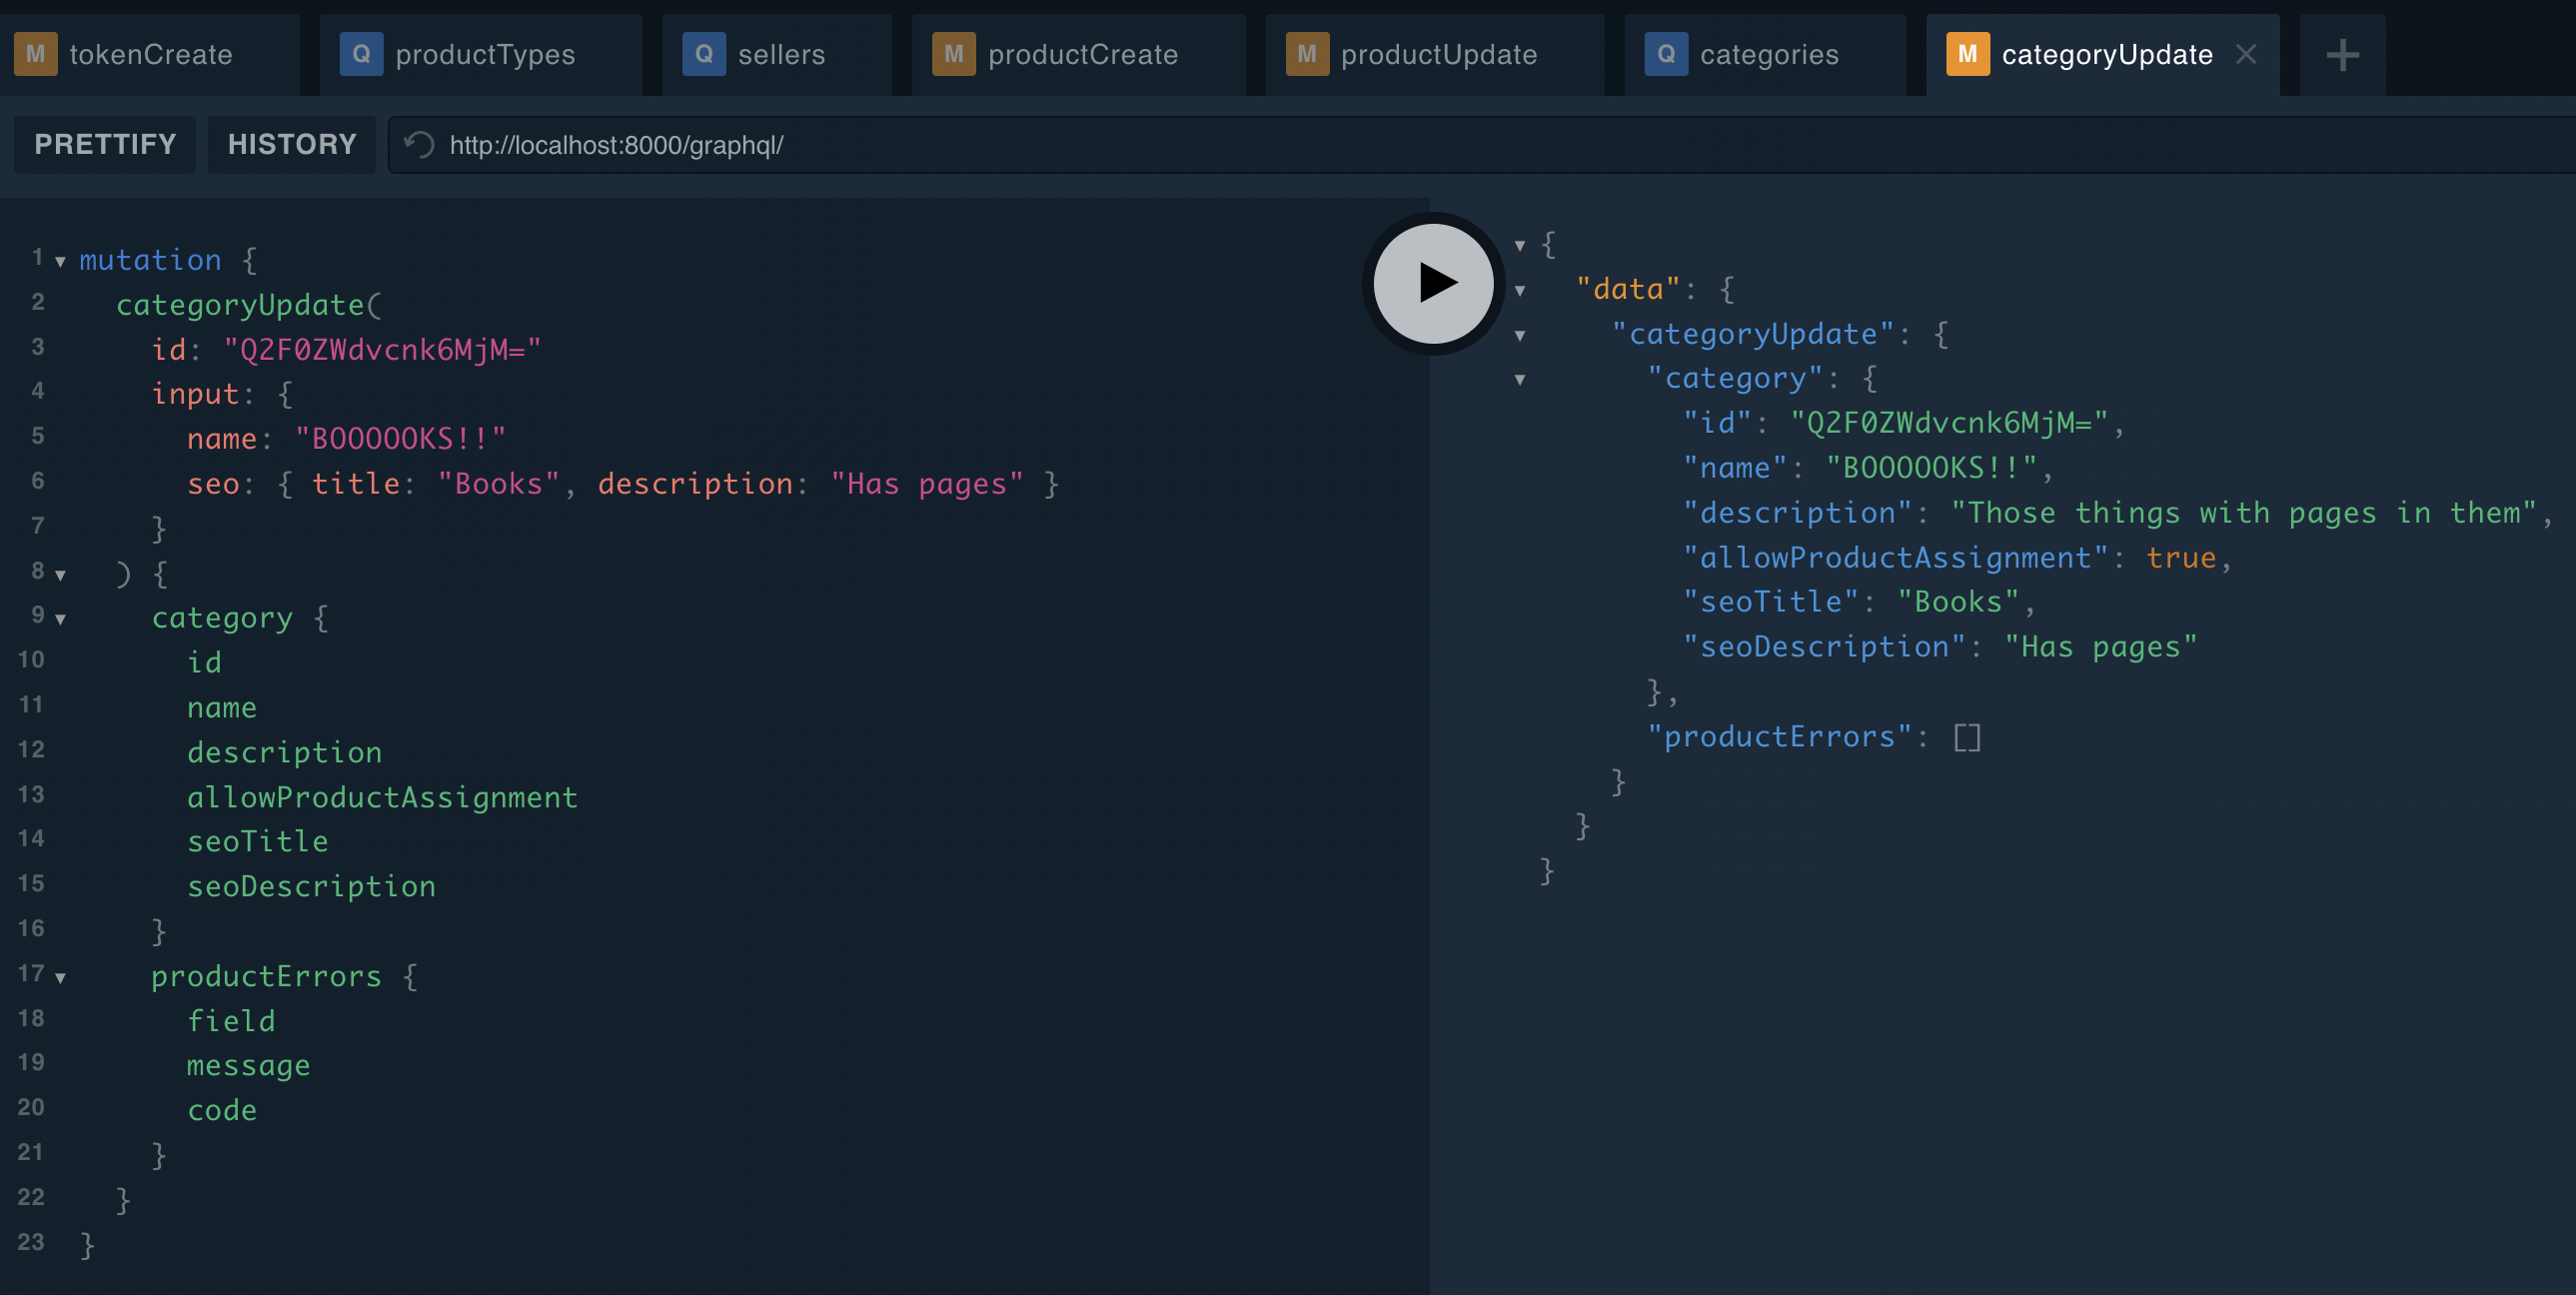Add a new tab with the plus icon
Image resolution: width=2576 pixels, height=1295 pixels.
pyautogui.click(x=2342, y=55)
